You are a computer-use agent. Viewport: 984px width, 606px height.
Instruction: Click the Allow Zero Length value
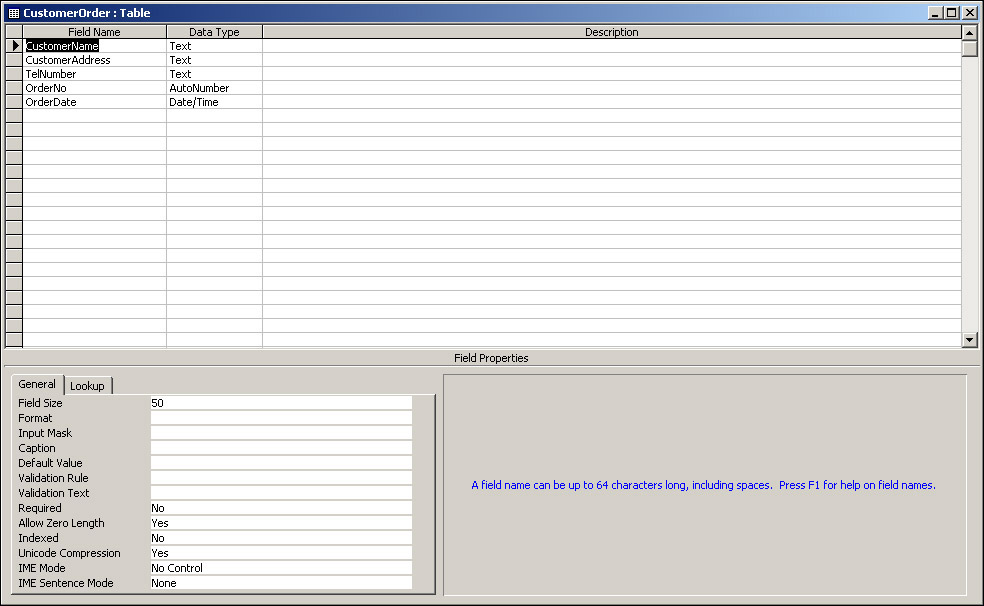pyautogui.click(x=280, y=523)
